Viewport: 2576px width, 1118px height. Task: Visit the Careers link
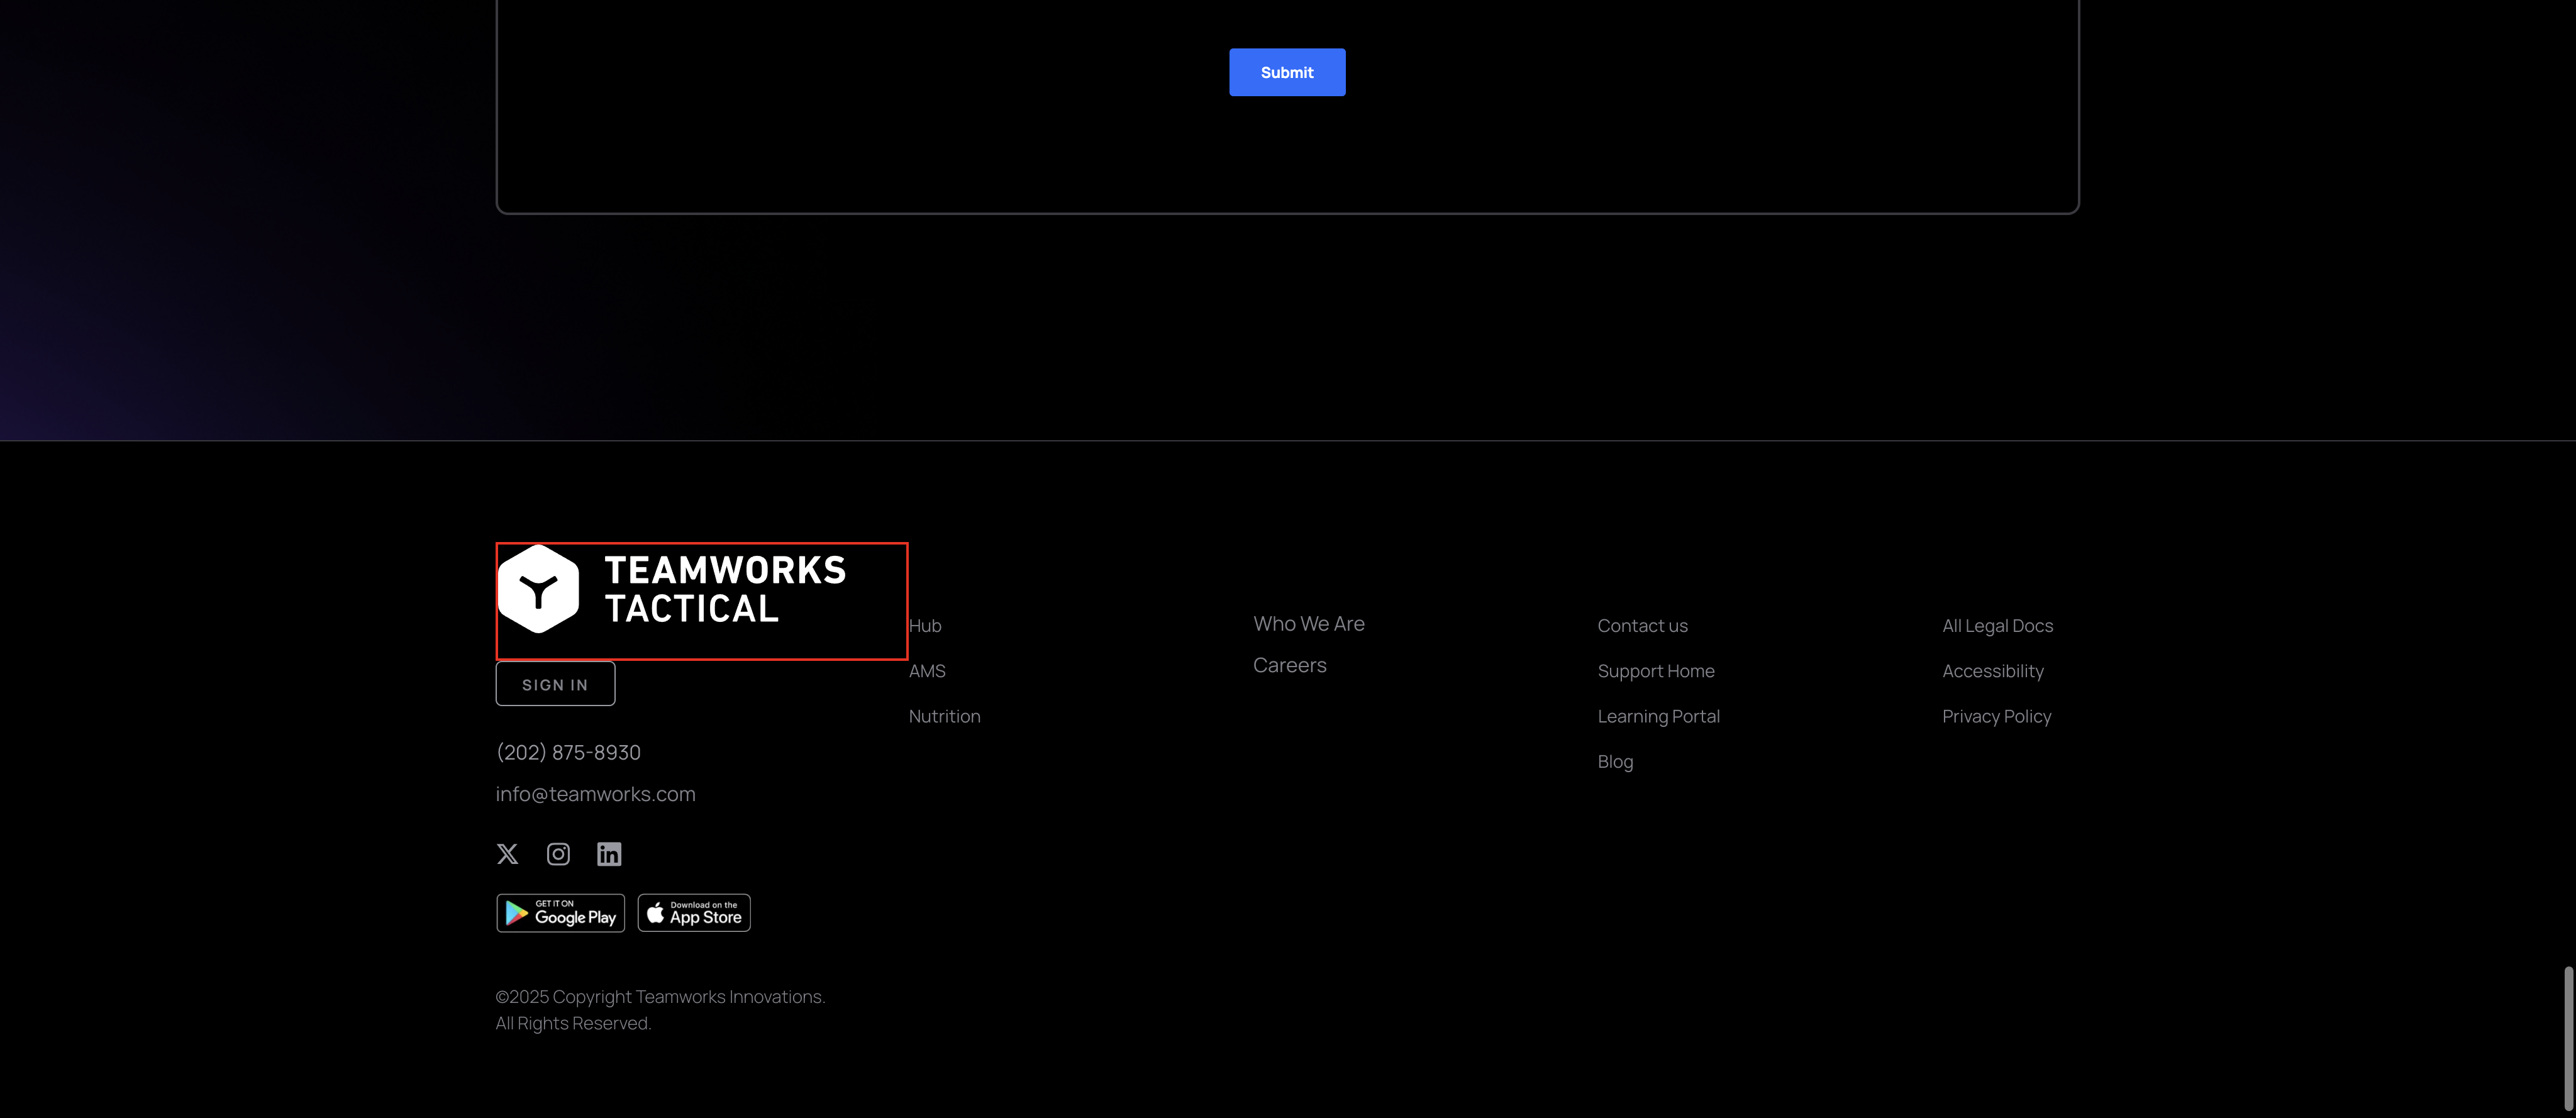tap(1289, 665)
